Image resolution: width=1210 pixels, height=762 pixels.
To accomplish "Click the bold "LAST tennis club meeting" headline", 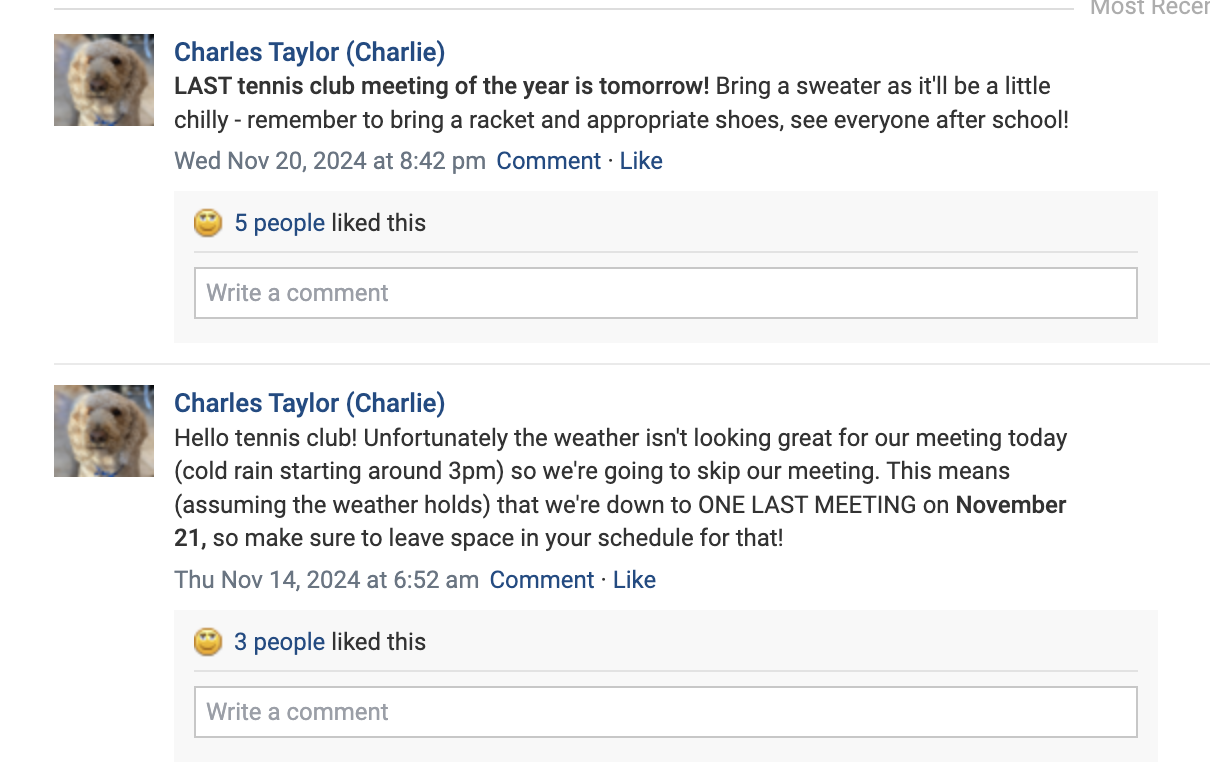I will pos(441,86).
